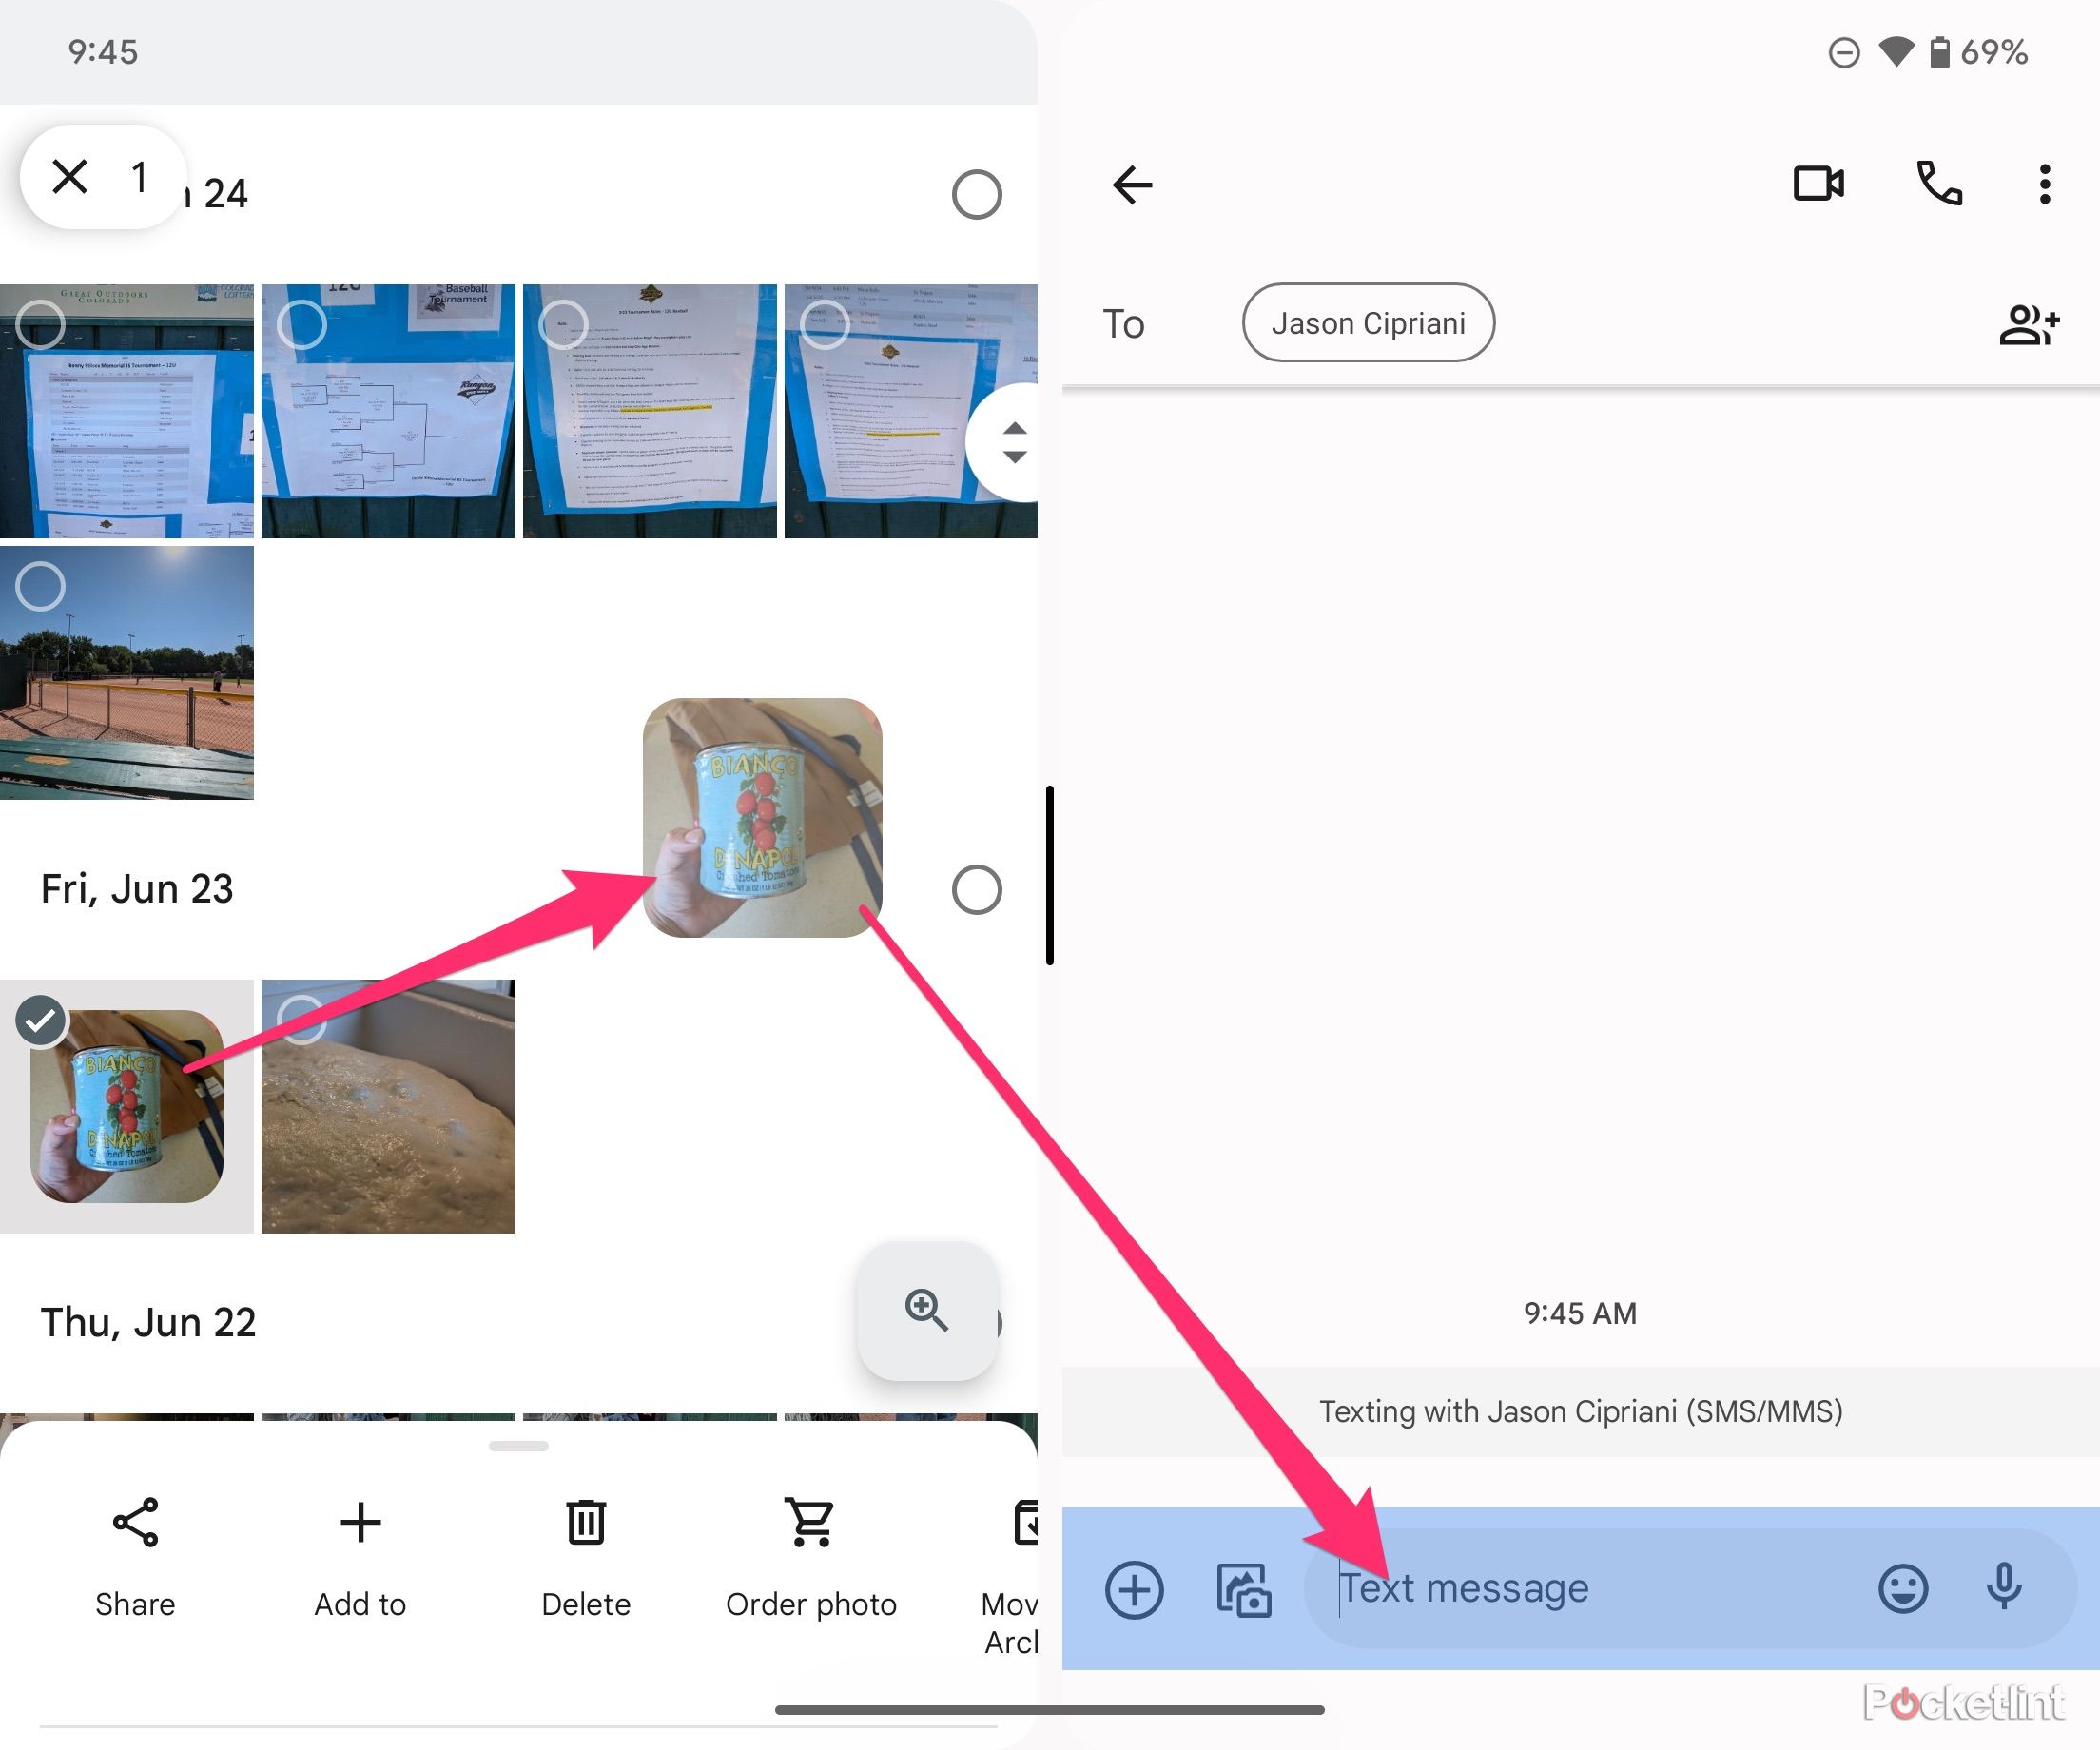Image resolution: width=2100 pixels, height=1750 pixels.
Task: Open attachment options with the plus icon
Action: (x=1134, y=1588)
